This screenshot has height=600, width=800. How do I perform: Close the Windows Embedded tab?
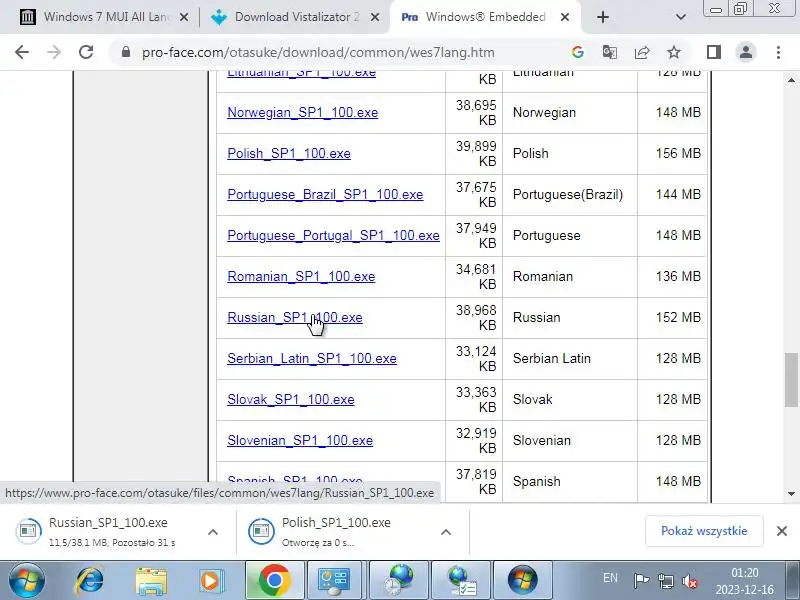click(565, 17)
